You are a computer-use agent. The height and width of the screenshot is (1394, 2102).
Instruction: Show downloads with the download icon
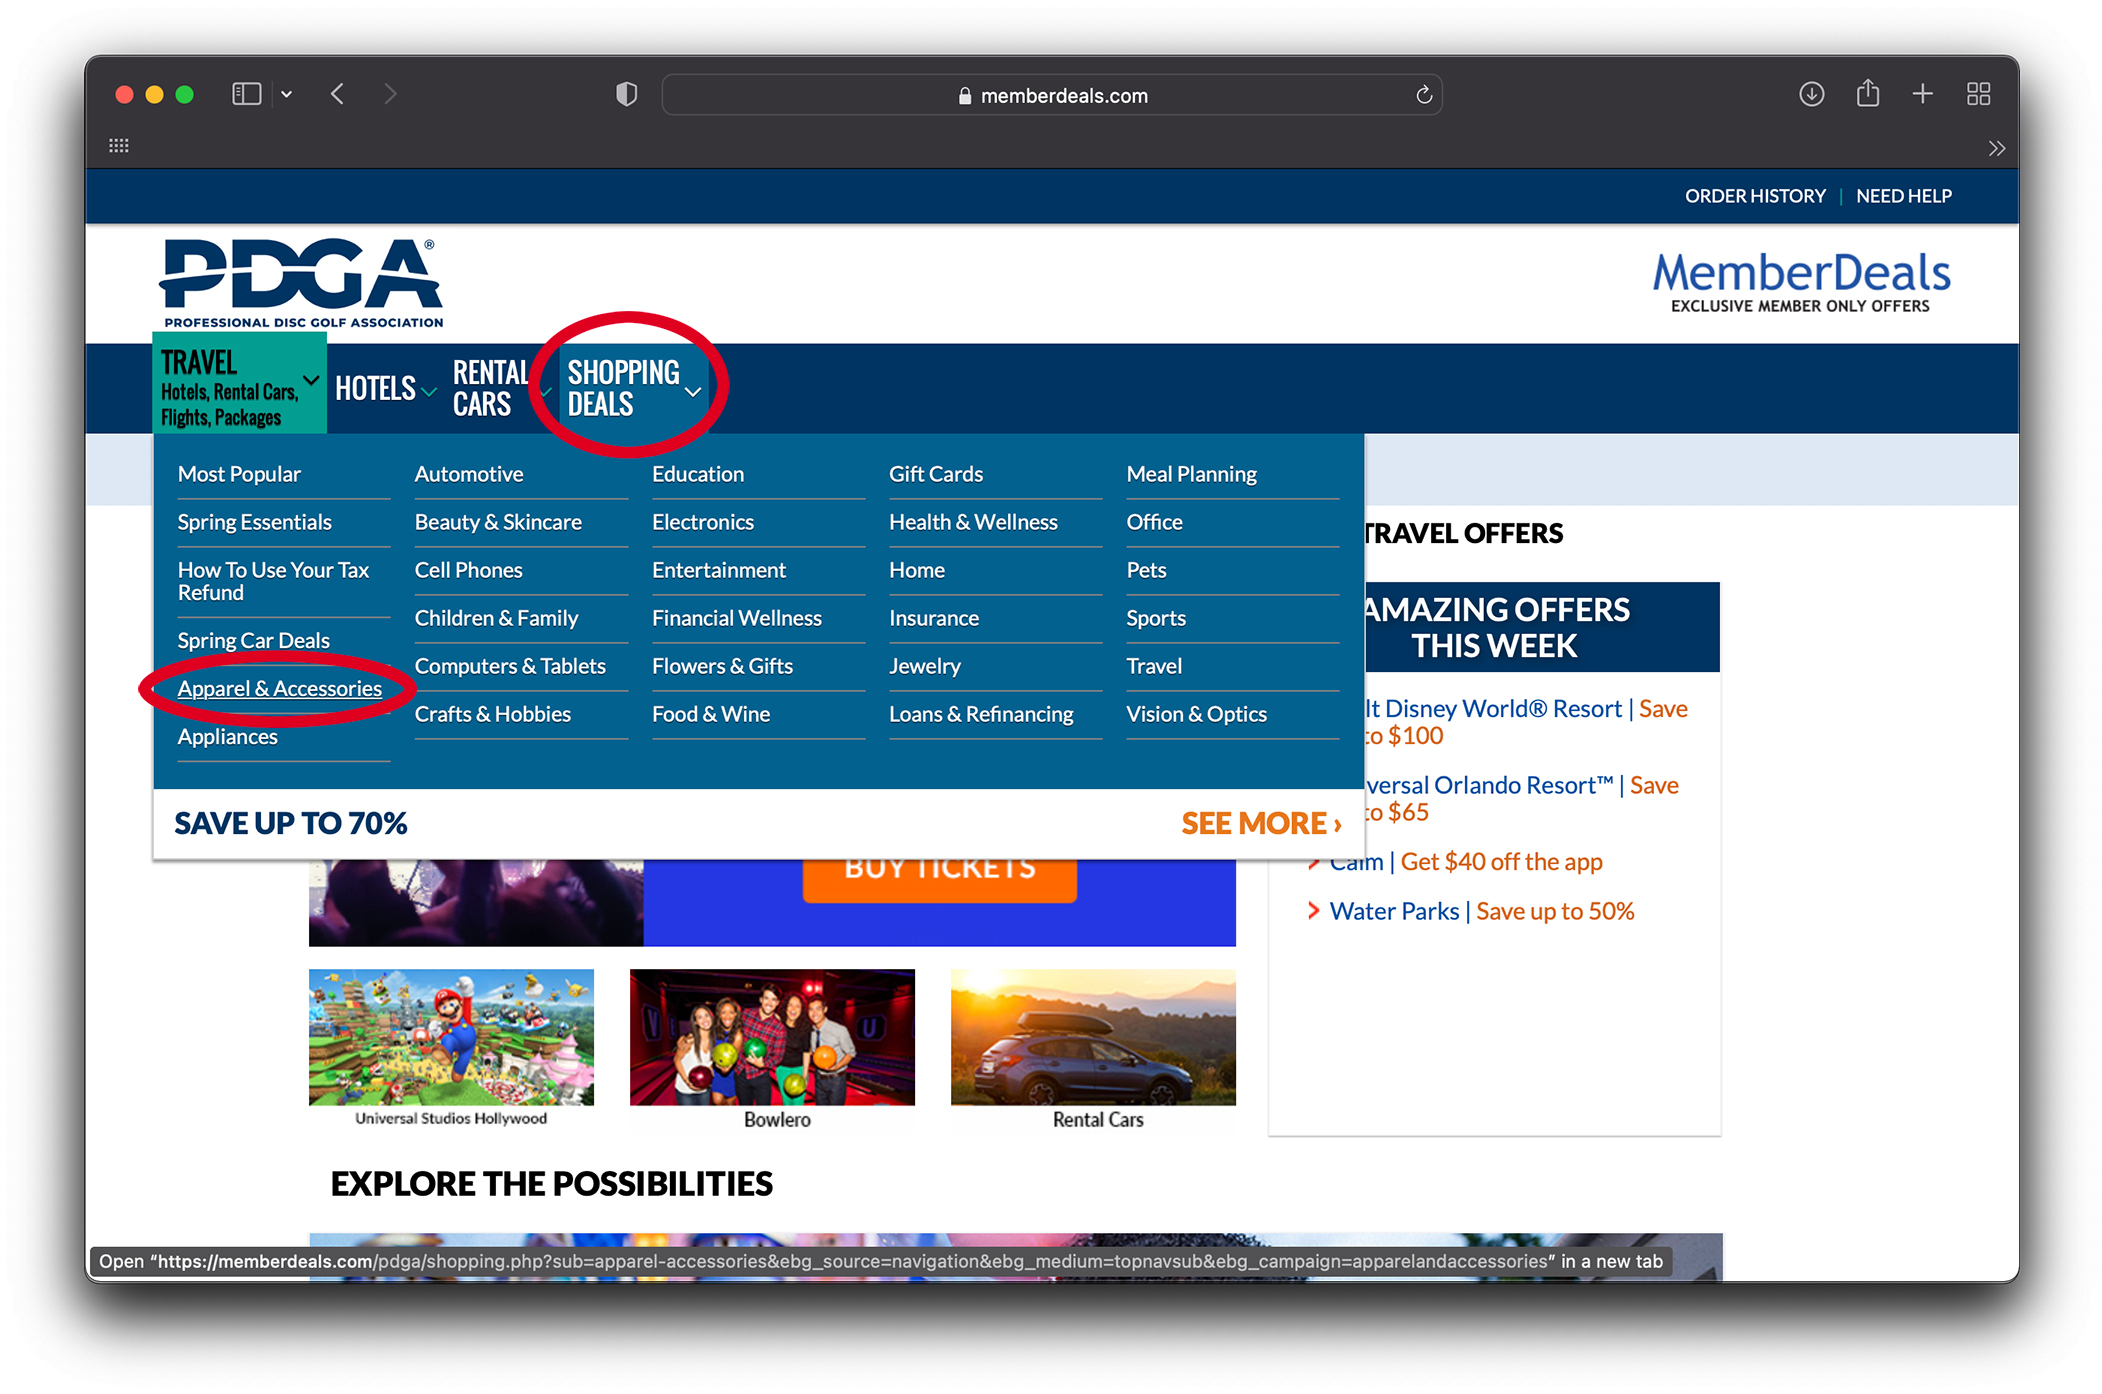pos(1811,94)
